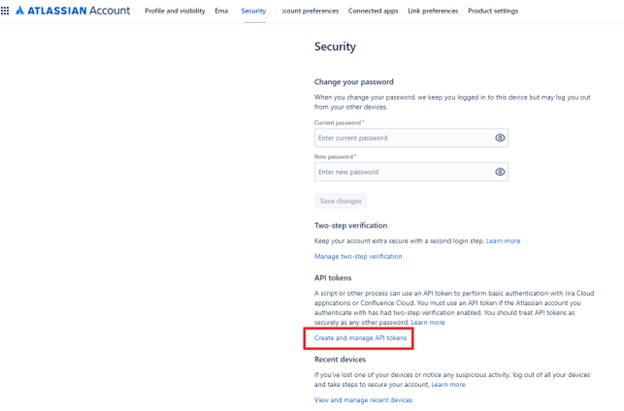624x411 pixels.
Task: Click the Atlassian logo icon
Action: pyautogui.click(x=20, y=11)
